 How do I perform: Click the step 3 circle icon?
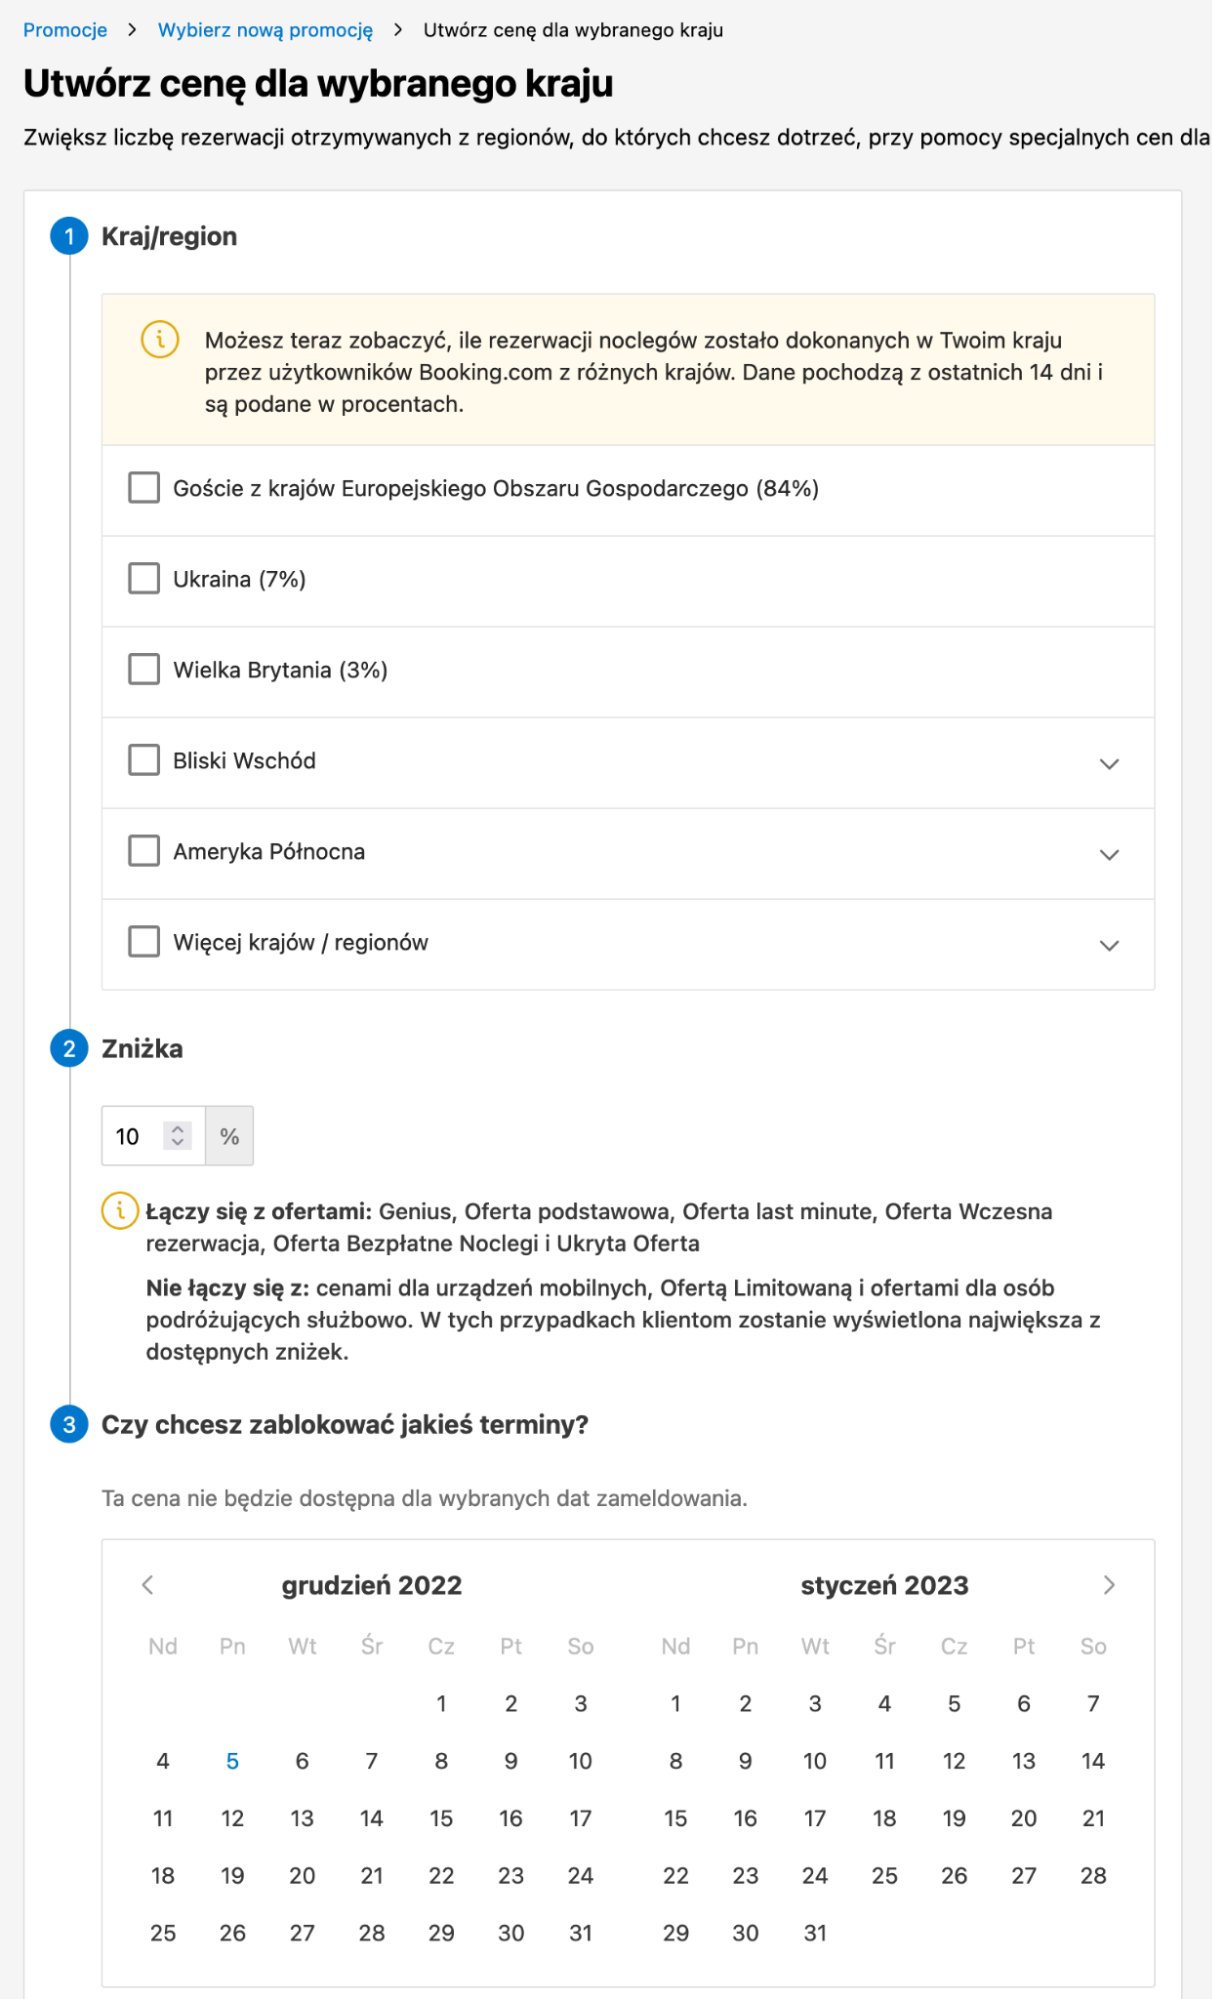pos(69,1425)
